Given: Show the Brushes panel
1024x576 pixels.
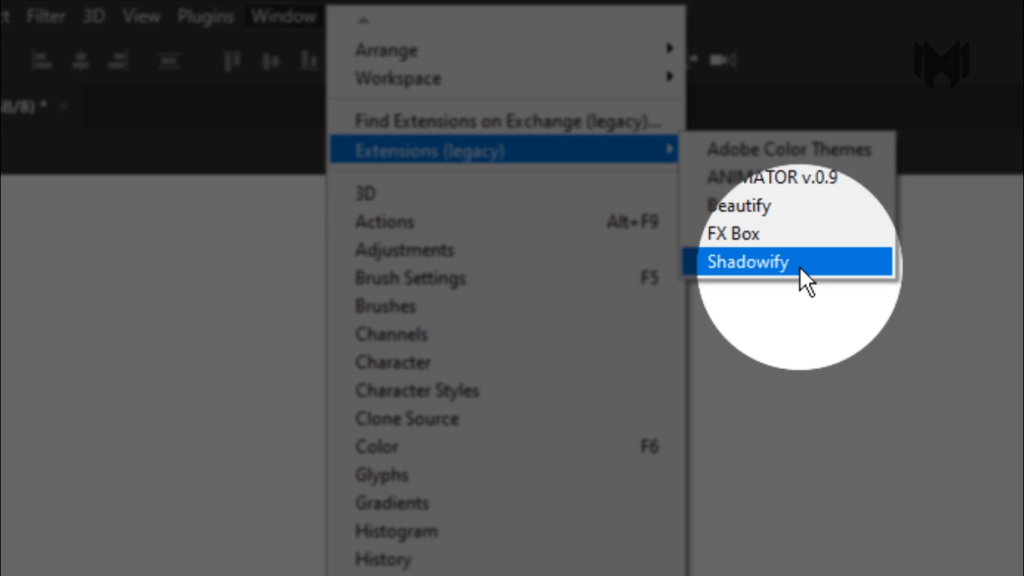Looking at the screenshot, I should point(506,306).
